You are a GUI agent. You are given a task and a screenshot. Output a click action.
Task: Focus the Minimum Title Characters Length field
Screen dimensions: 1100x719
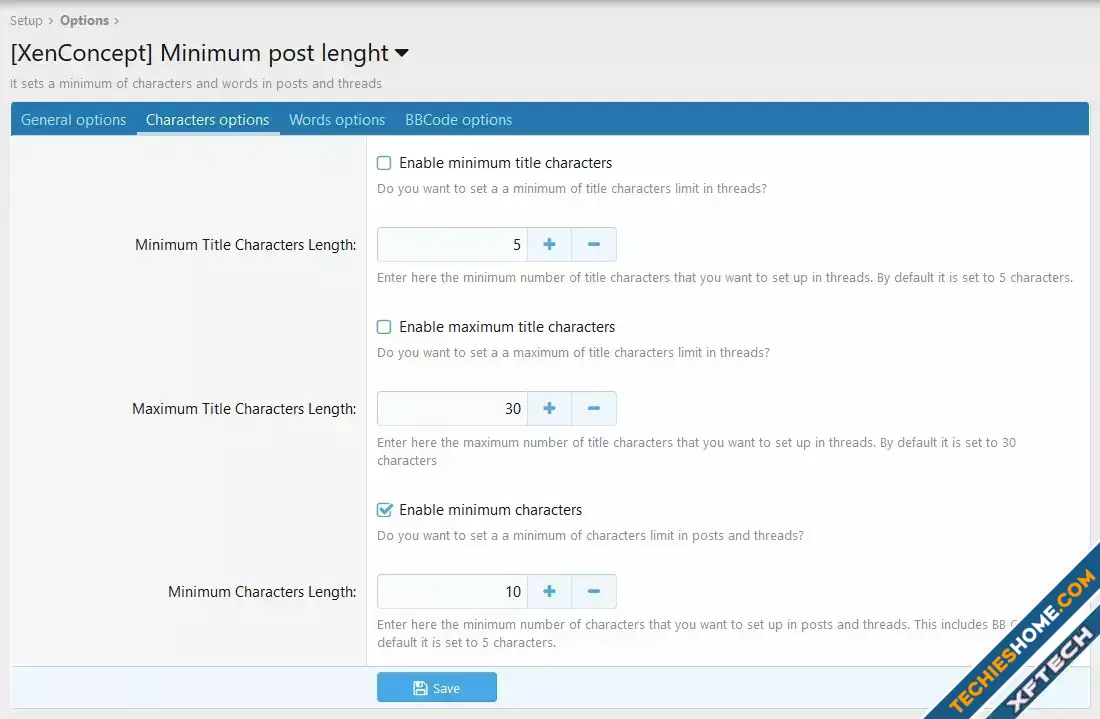coord(452,244)
